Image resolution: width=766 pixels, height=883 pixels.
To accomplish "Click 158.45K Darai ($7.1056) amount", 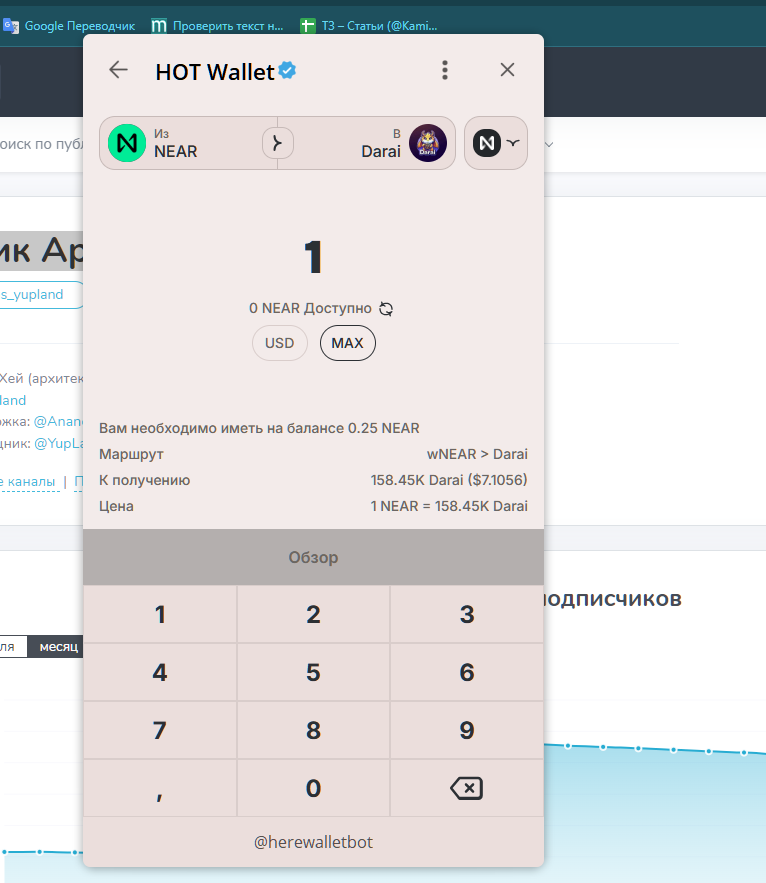I will (449, 480).
